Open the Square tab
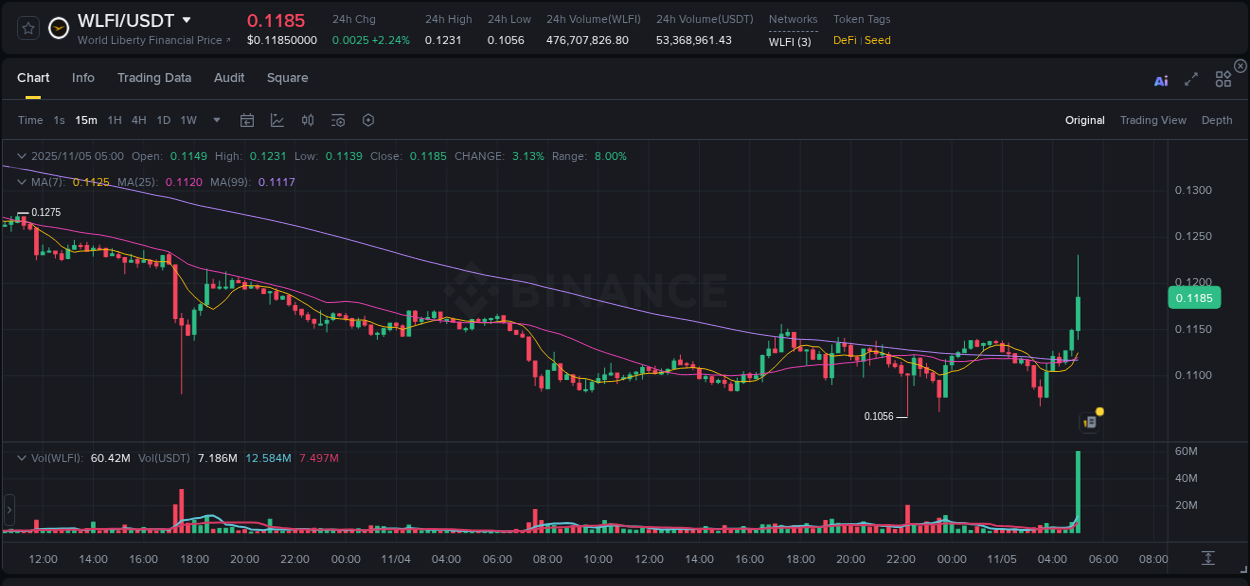The height and width of the screenshot is (586, 1250). [287, 77]
